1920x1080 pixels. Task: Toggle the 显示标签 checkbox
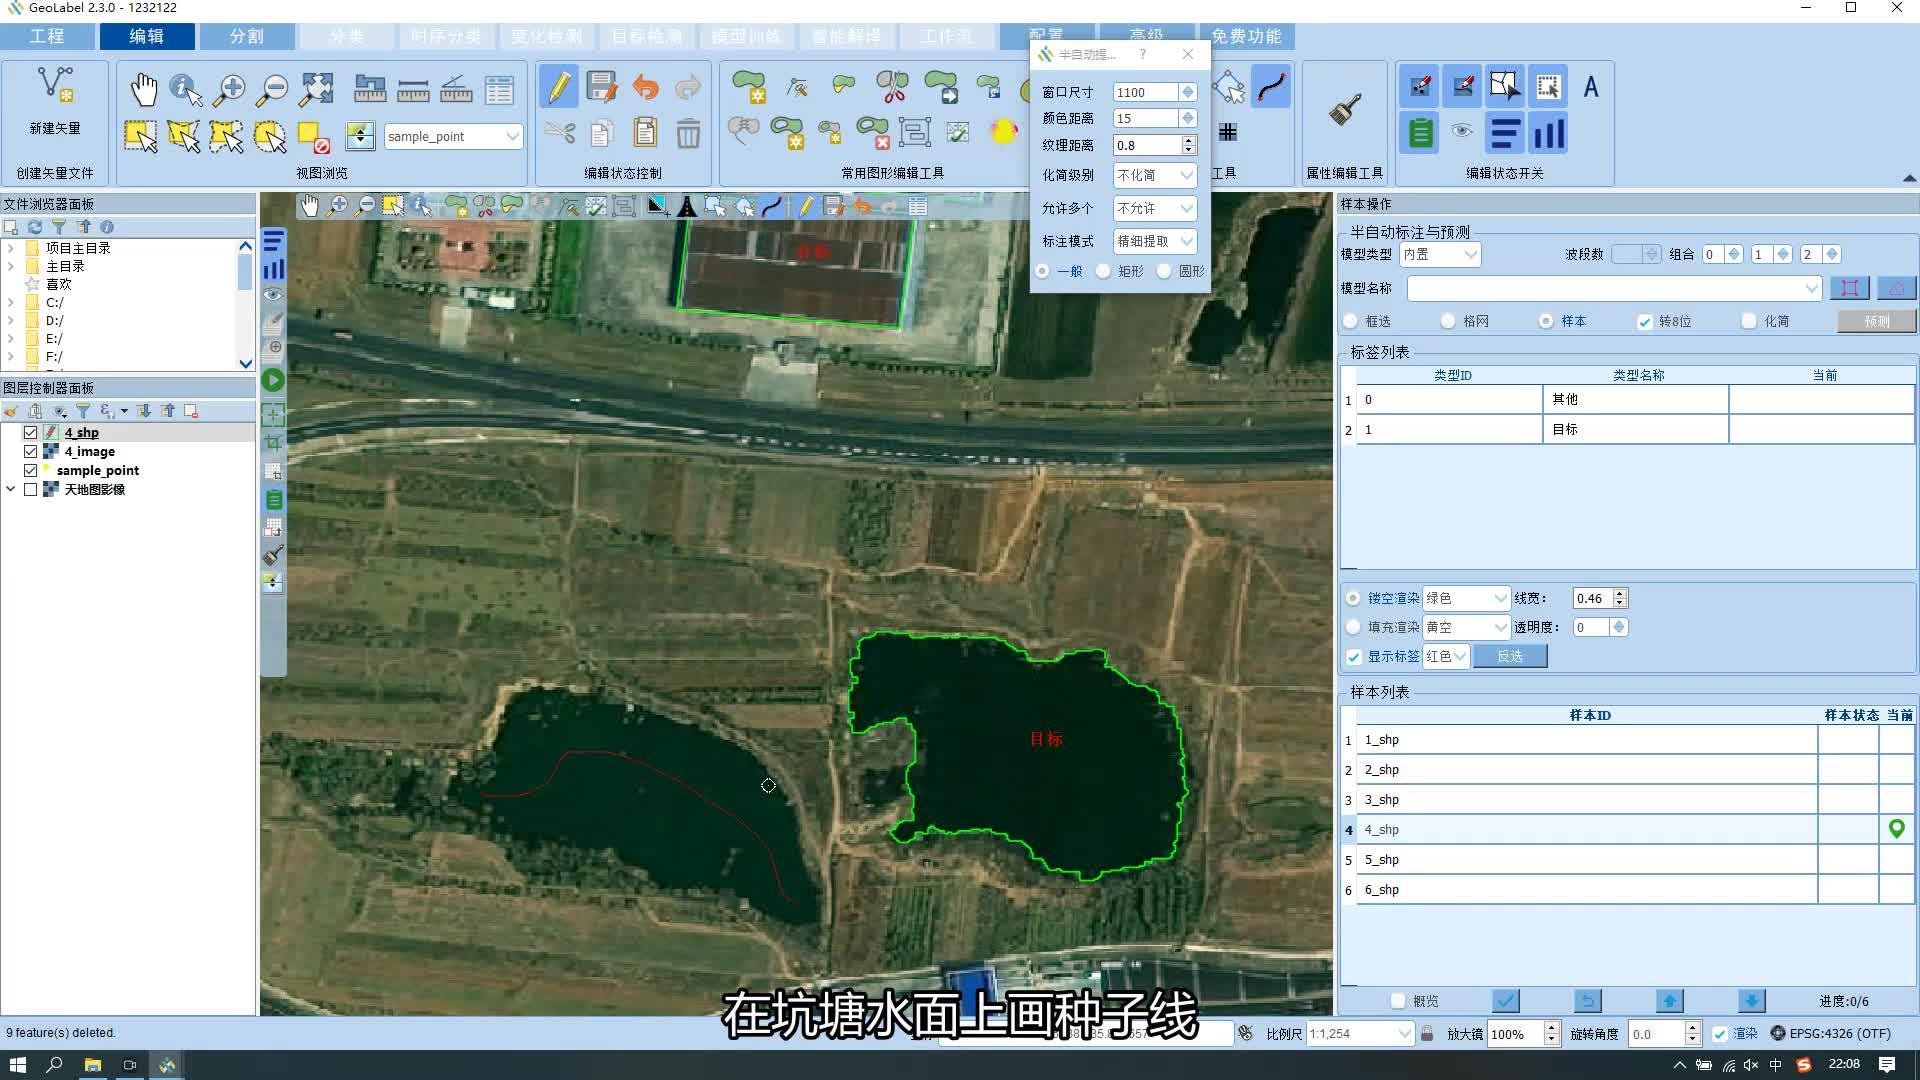tap(1354, 657)
